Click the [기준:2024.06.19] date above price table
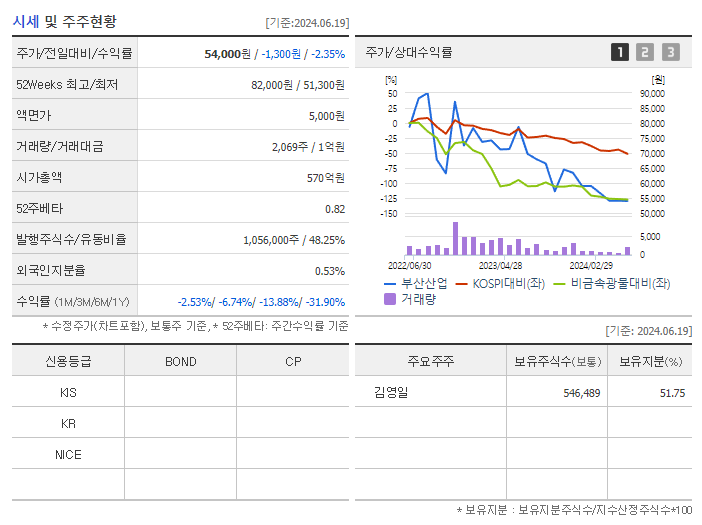This screenshot has width=702, height=525. (307, 23)
